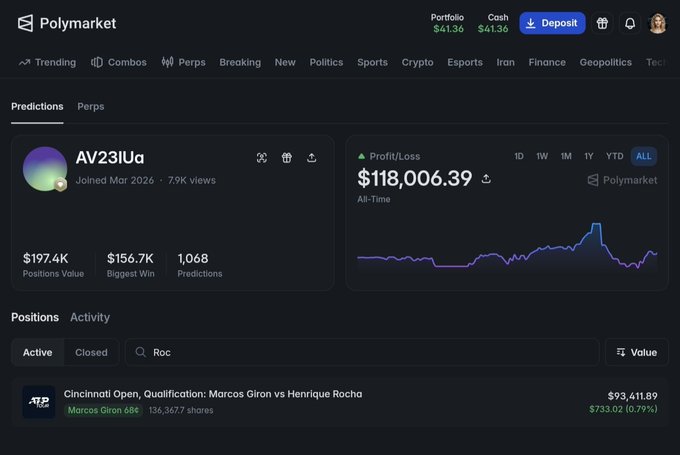Open the Finance category
680x455 pixels.
pyautogui.click(x=547, y=62)
